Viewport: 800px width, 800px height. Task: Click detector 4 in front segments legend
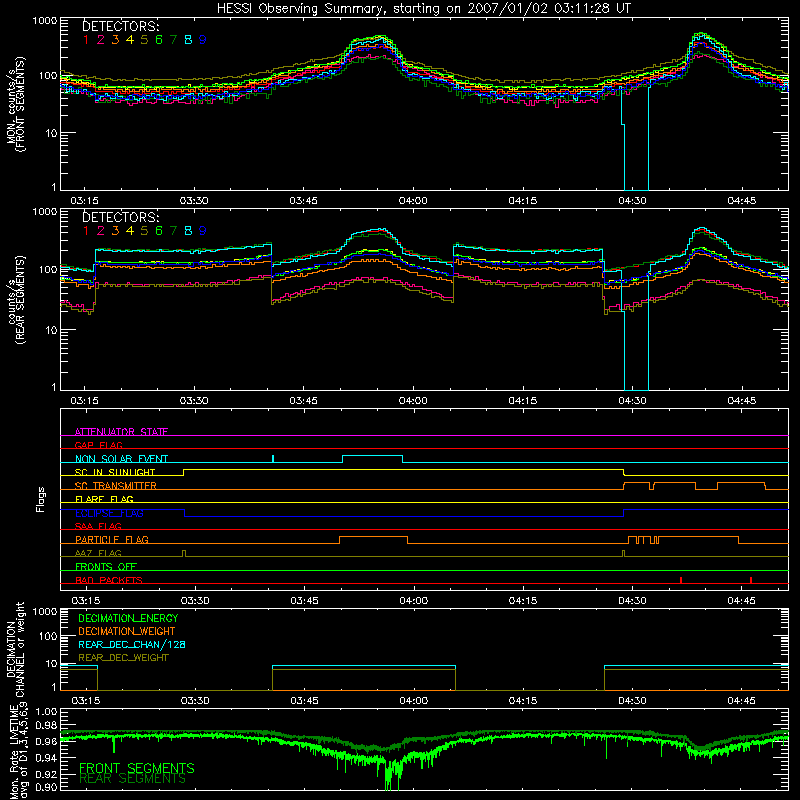130,40
